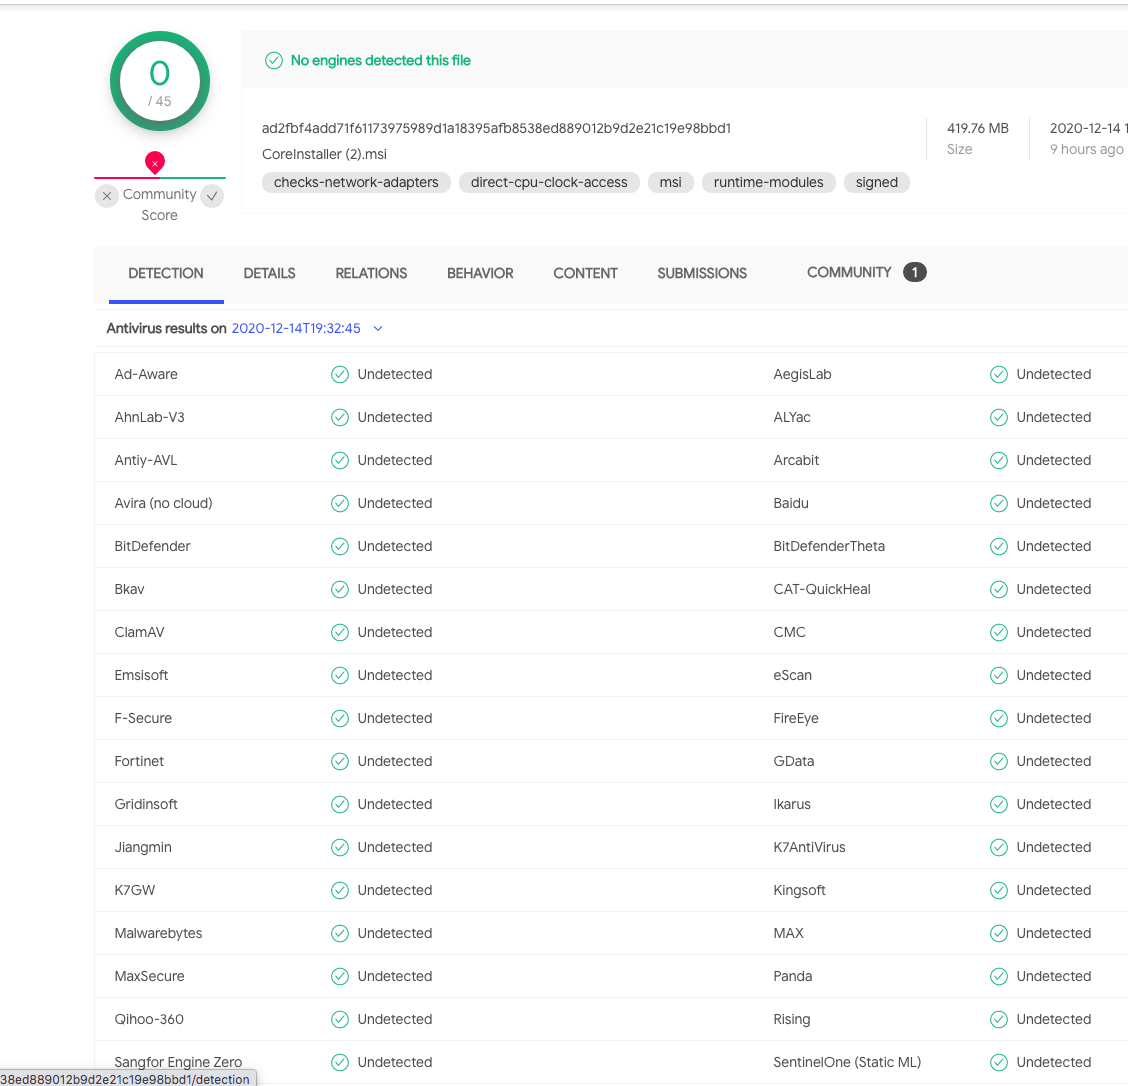
Task: Open the 2020-12-14T19:32:45 results date selector
Action: pyautogui.click(x=296, y=329)
